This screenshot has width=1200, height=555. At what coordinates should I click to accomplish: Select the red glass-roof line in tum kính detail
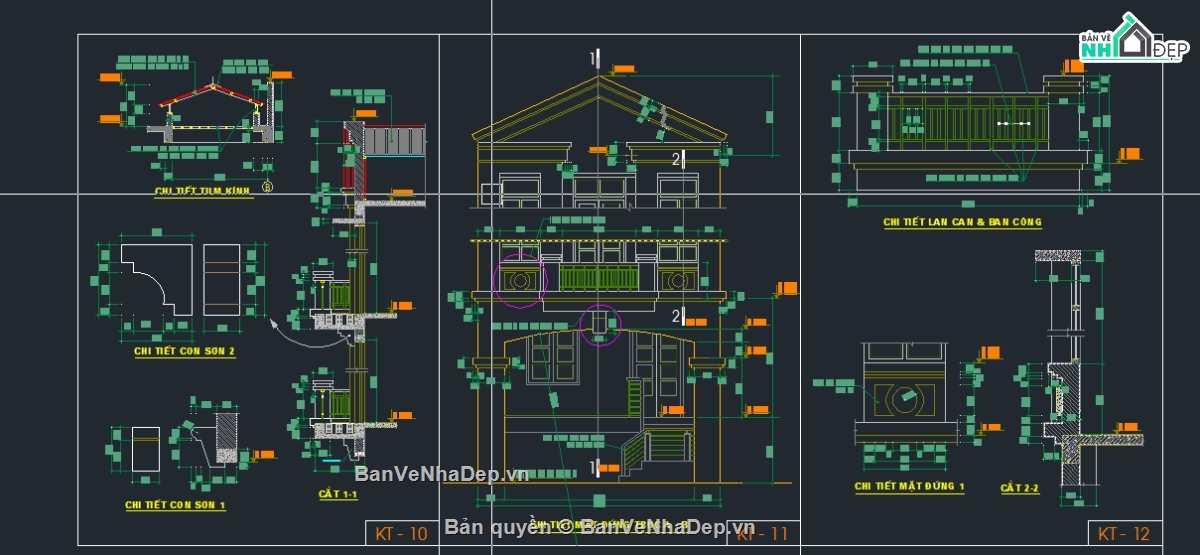point(212,96)
